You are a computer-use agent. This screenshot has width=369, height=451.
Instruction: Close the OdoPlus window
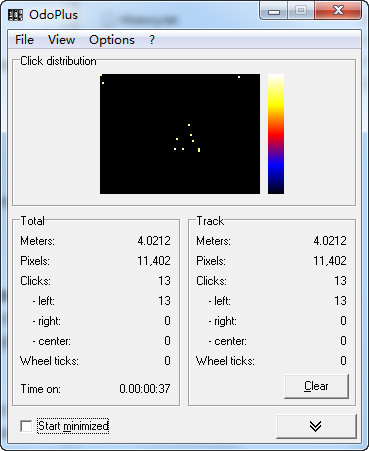coord(338,11)
